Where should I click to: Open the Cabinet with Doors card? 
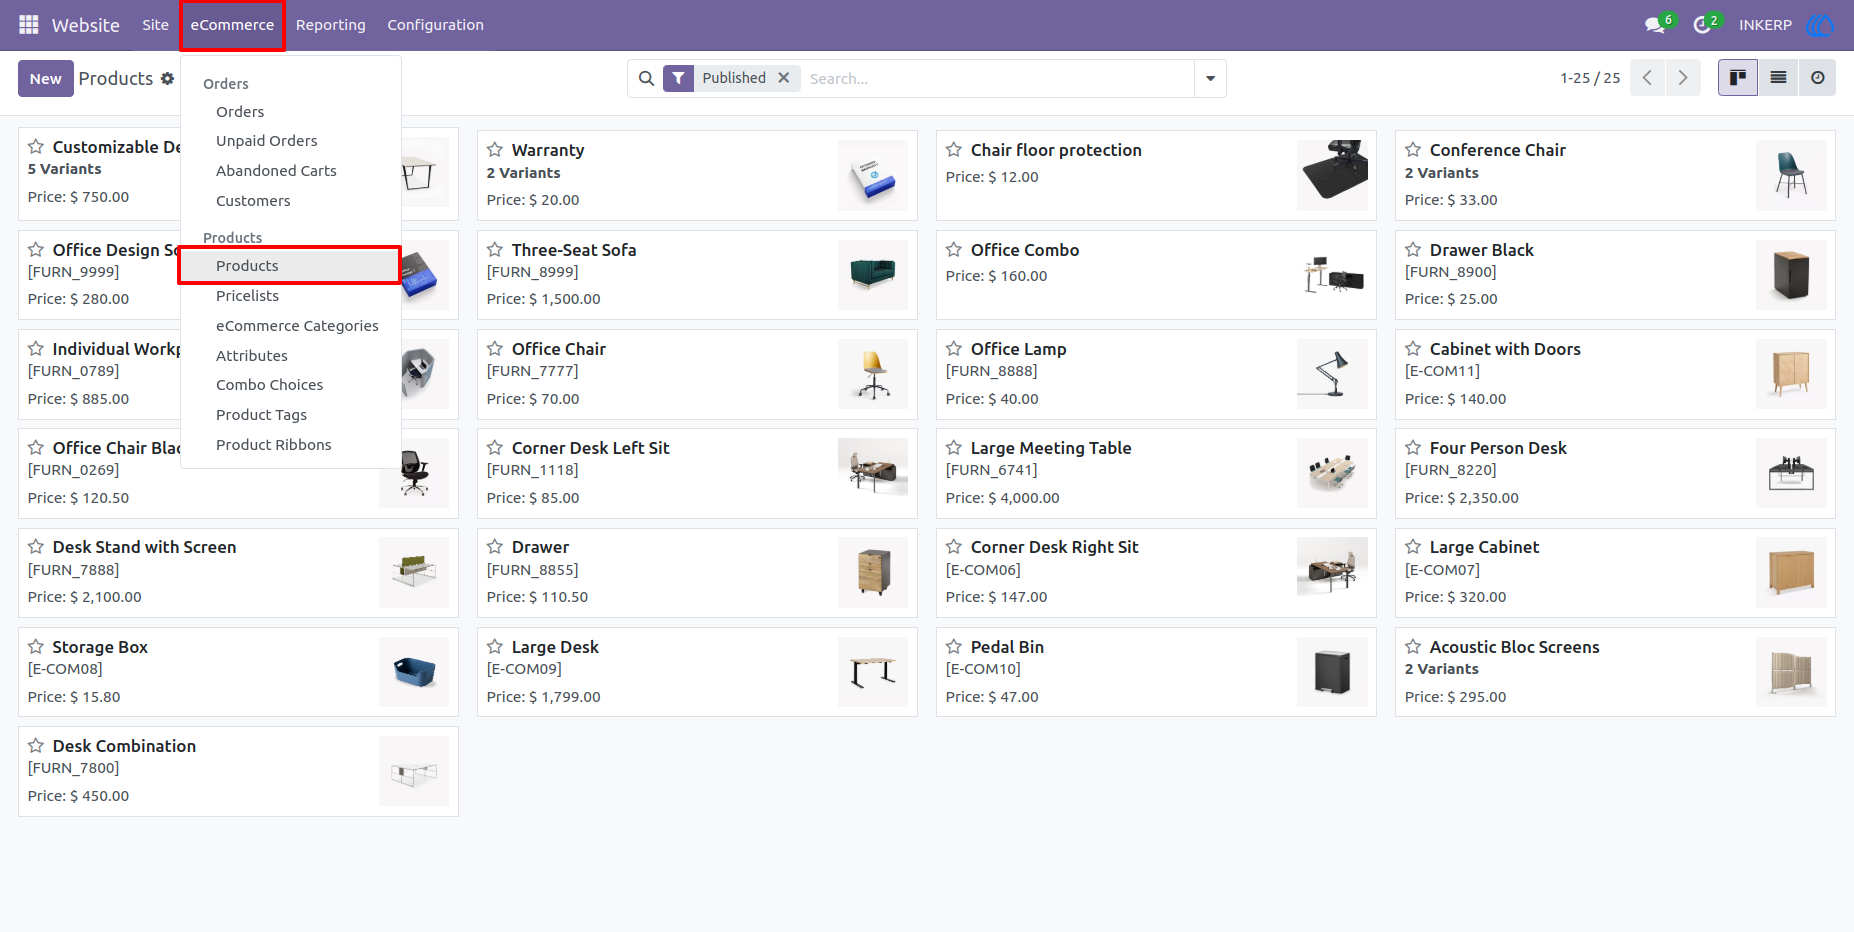click(x=1615, y=374)
